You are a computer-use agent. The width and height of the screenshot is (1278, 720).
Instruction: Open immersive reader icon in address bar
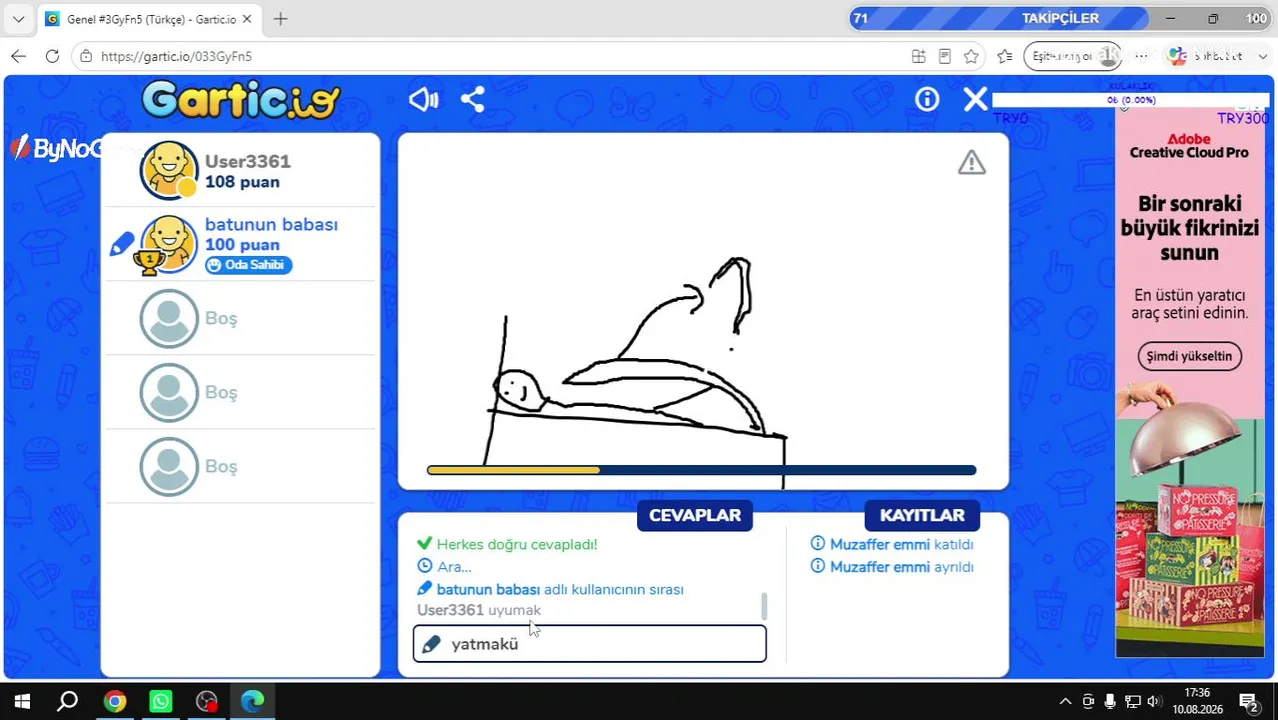945,56
